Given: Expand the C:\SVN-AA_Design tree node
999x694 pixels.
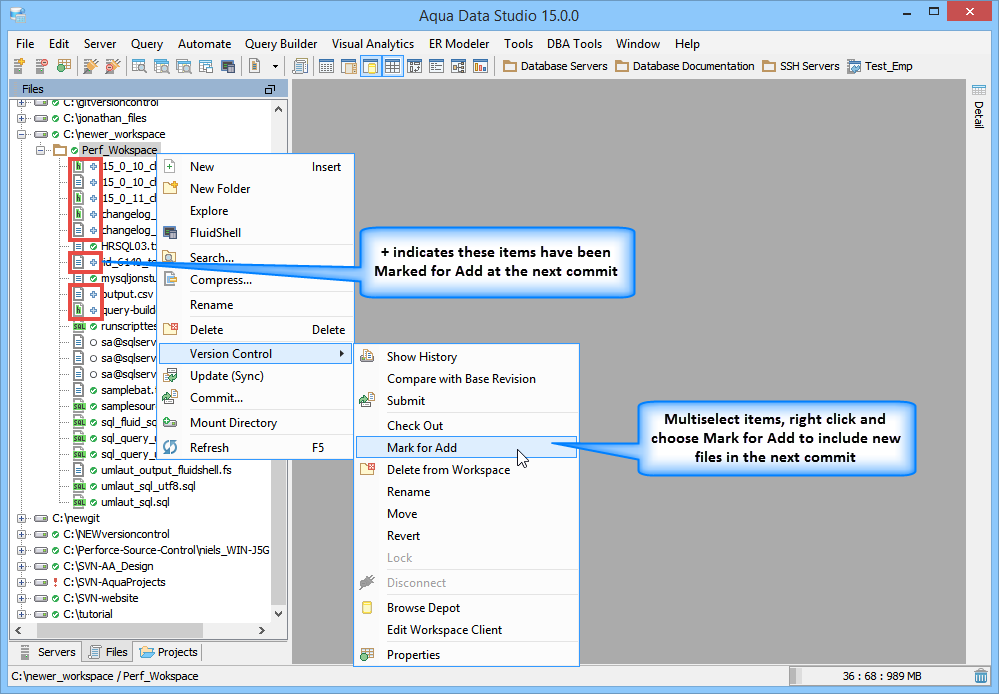Looking at the screenshot, I should tap(22, 566).
